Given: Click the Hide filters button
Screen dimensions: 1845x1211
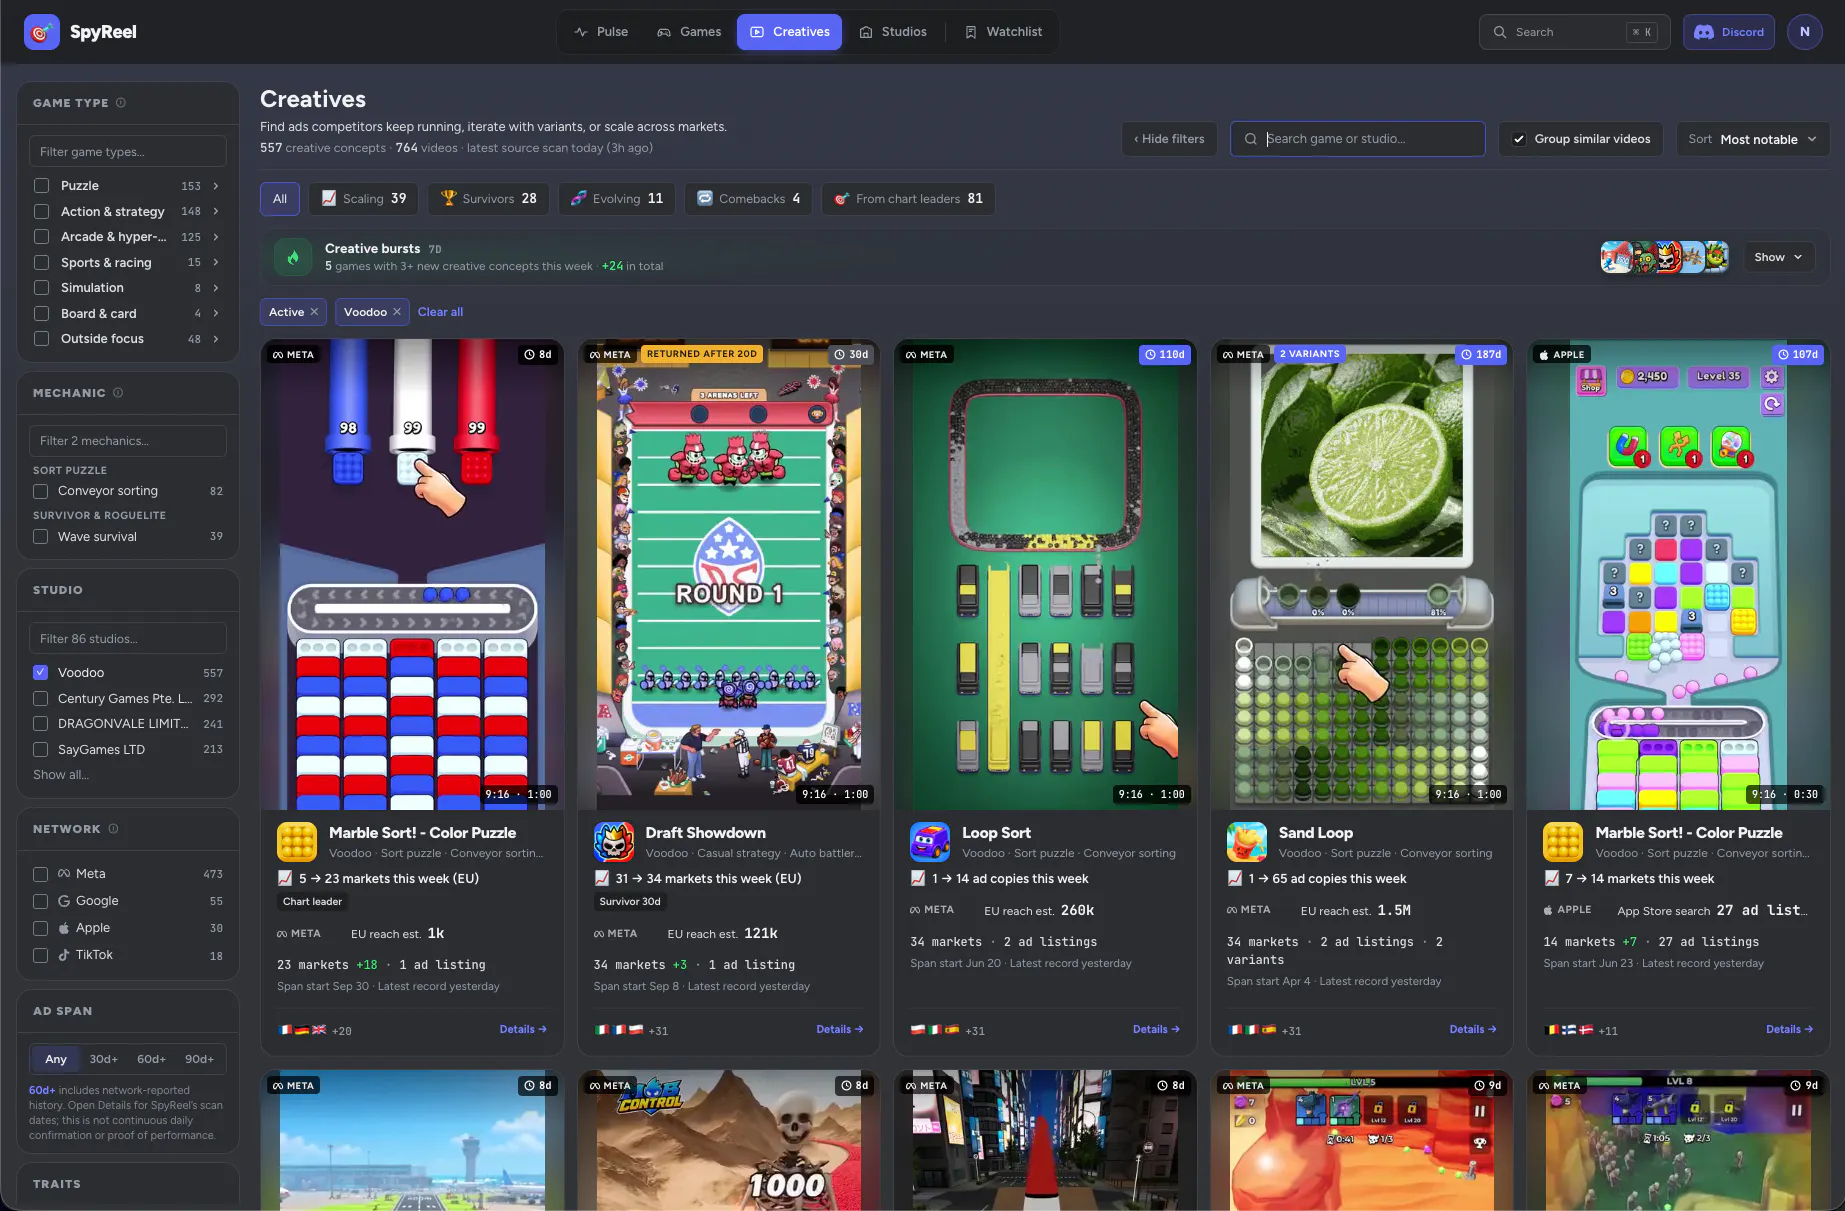Looking at the screenshot, I should coord(1169,139).
